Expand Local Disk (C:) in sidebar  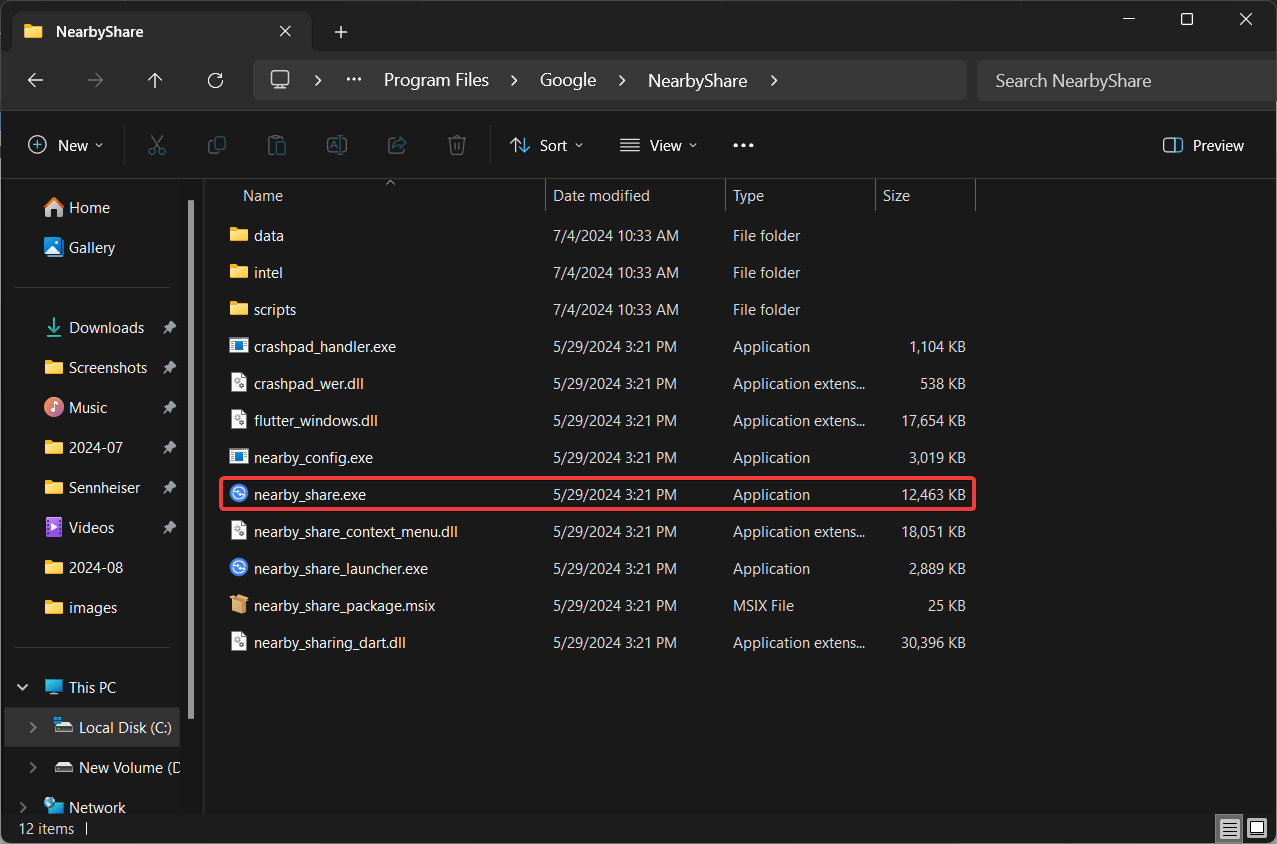click(33, 728)
